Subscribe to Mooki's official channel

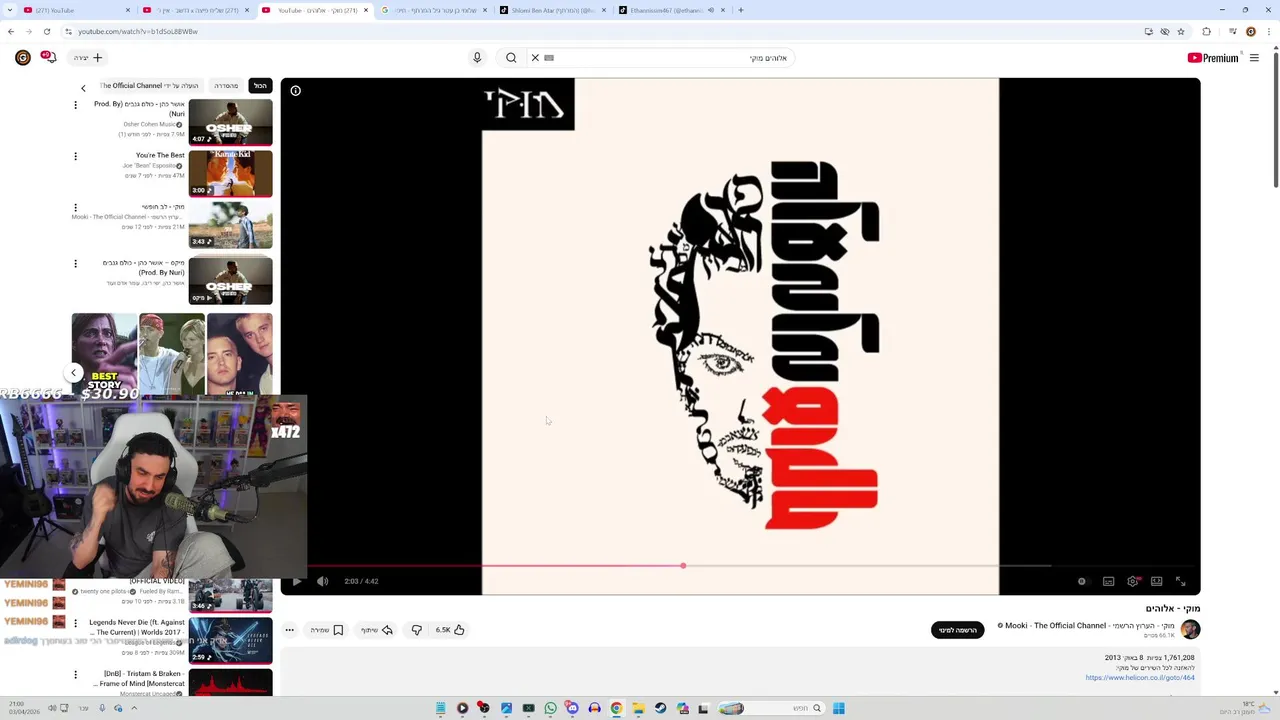pyautogui.click(x=957, y=630)
